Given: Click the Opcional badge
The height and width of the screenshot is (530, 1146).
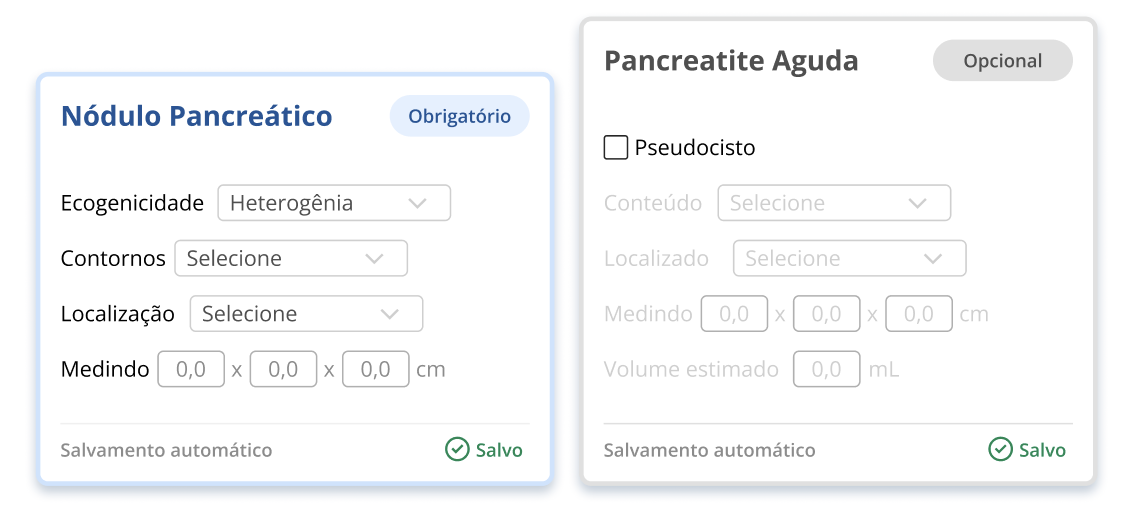Looking at the screenshot, I should [1002, 61].
